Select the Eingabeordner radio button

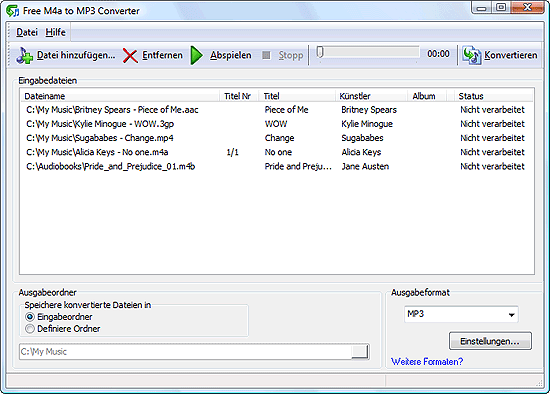30,317
